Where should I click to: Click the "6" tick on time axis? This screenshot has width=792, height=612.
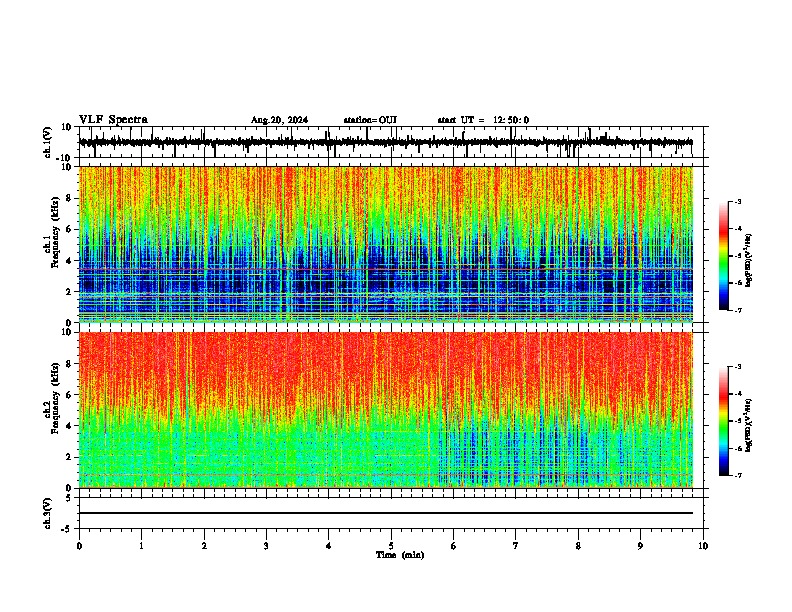(x=454, y=546)
